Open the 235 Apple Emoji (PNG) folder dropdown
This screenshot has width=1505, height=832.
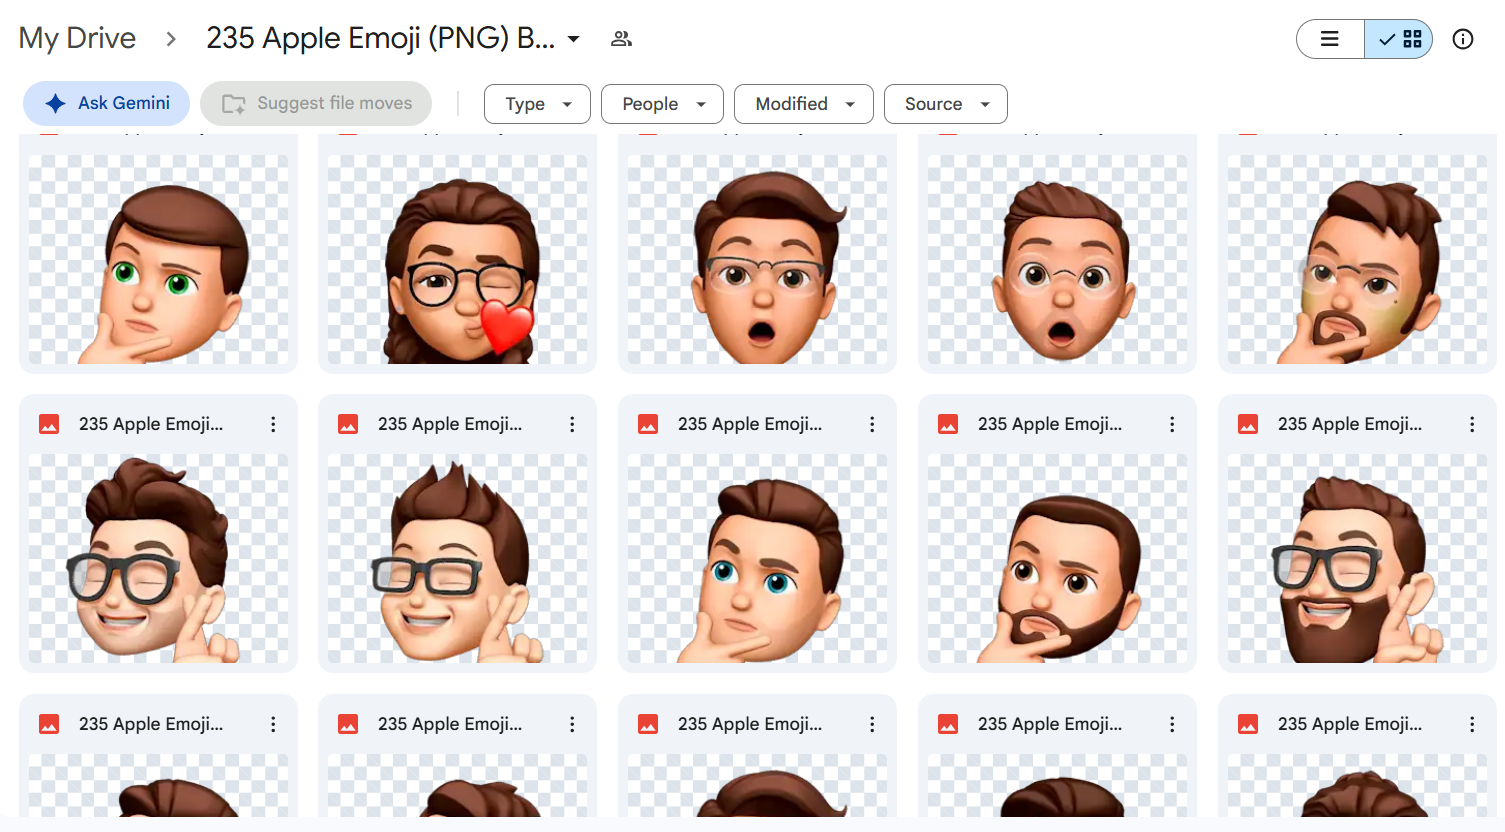pyautogui.click(x=573, y=39)
